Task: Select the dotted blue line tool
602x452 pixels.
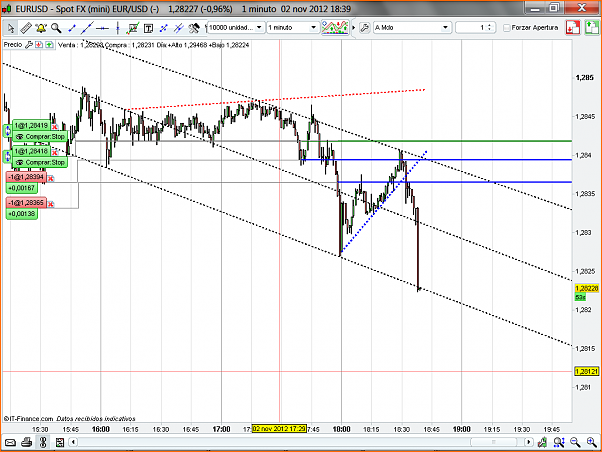Action: coord(164,28)
